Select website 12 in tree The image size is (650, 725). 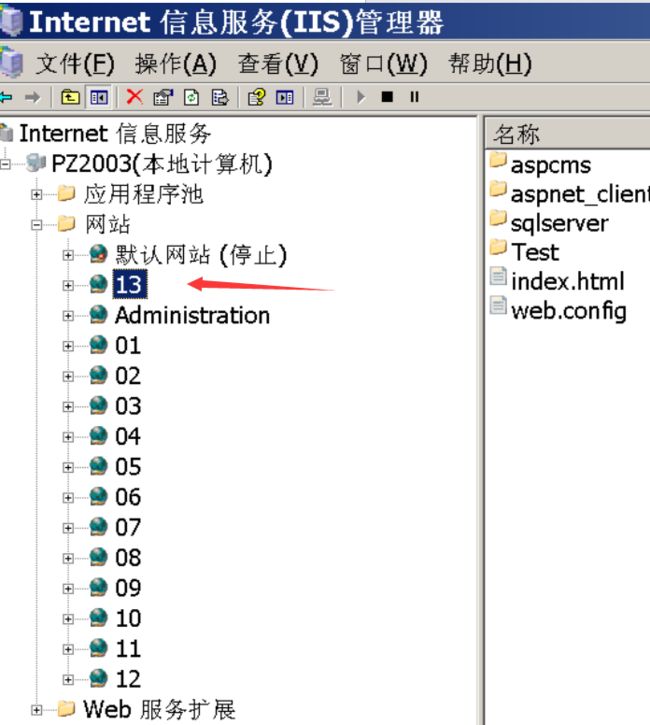pyautogui.click(x=128, y=679)
